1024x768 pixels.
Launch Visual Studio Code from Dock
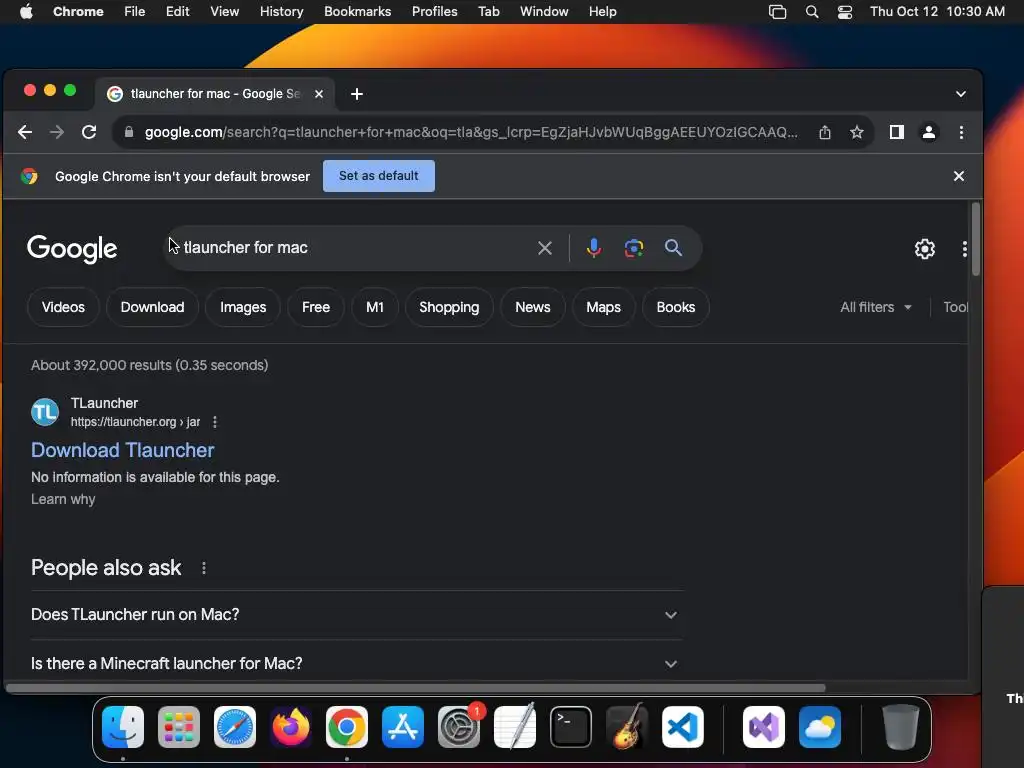[683, 727]
